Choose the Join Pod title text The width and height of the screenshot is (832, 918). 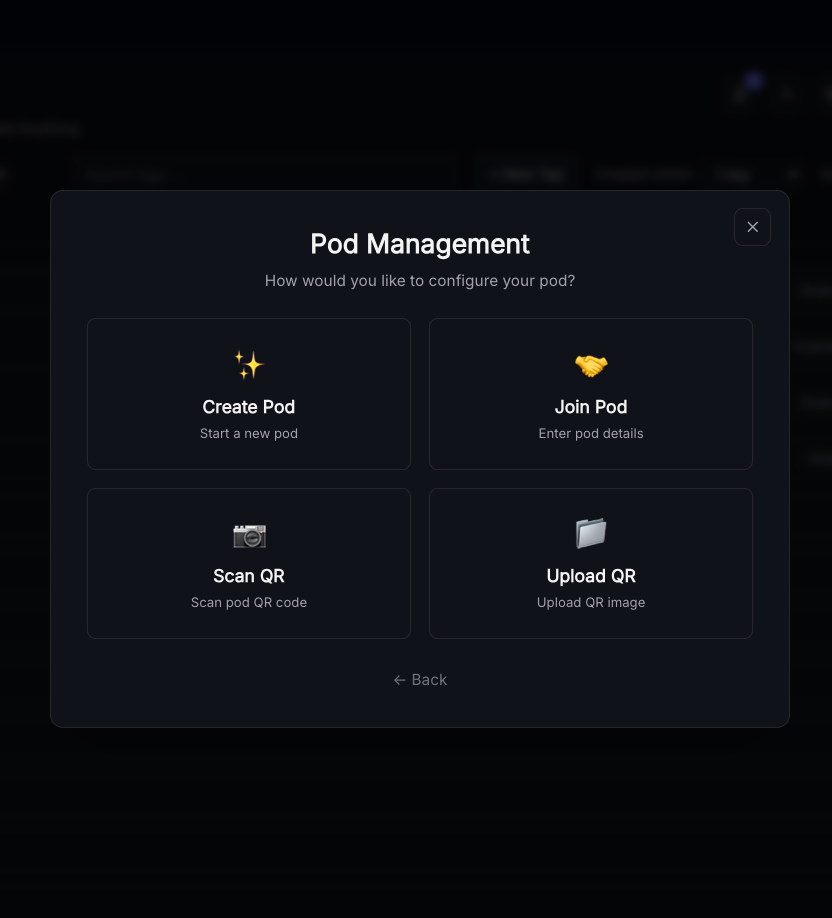pyautogui.click(x=591, y=407)
